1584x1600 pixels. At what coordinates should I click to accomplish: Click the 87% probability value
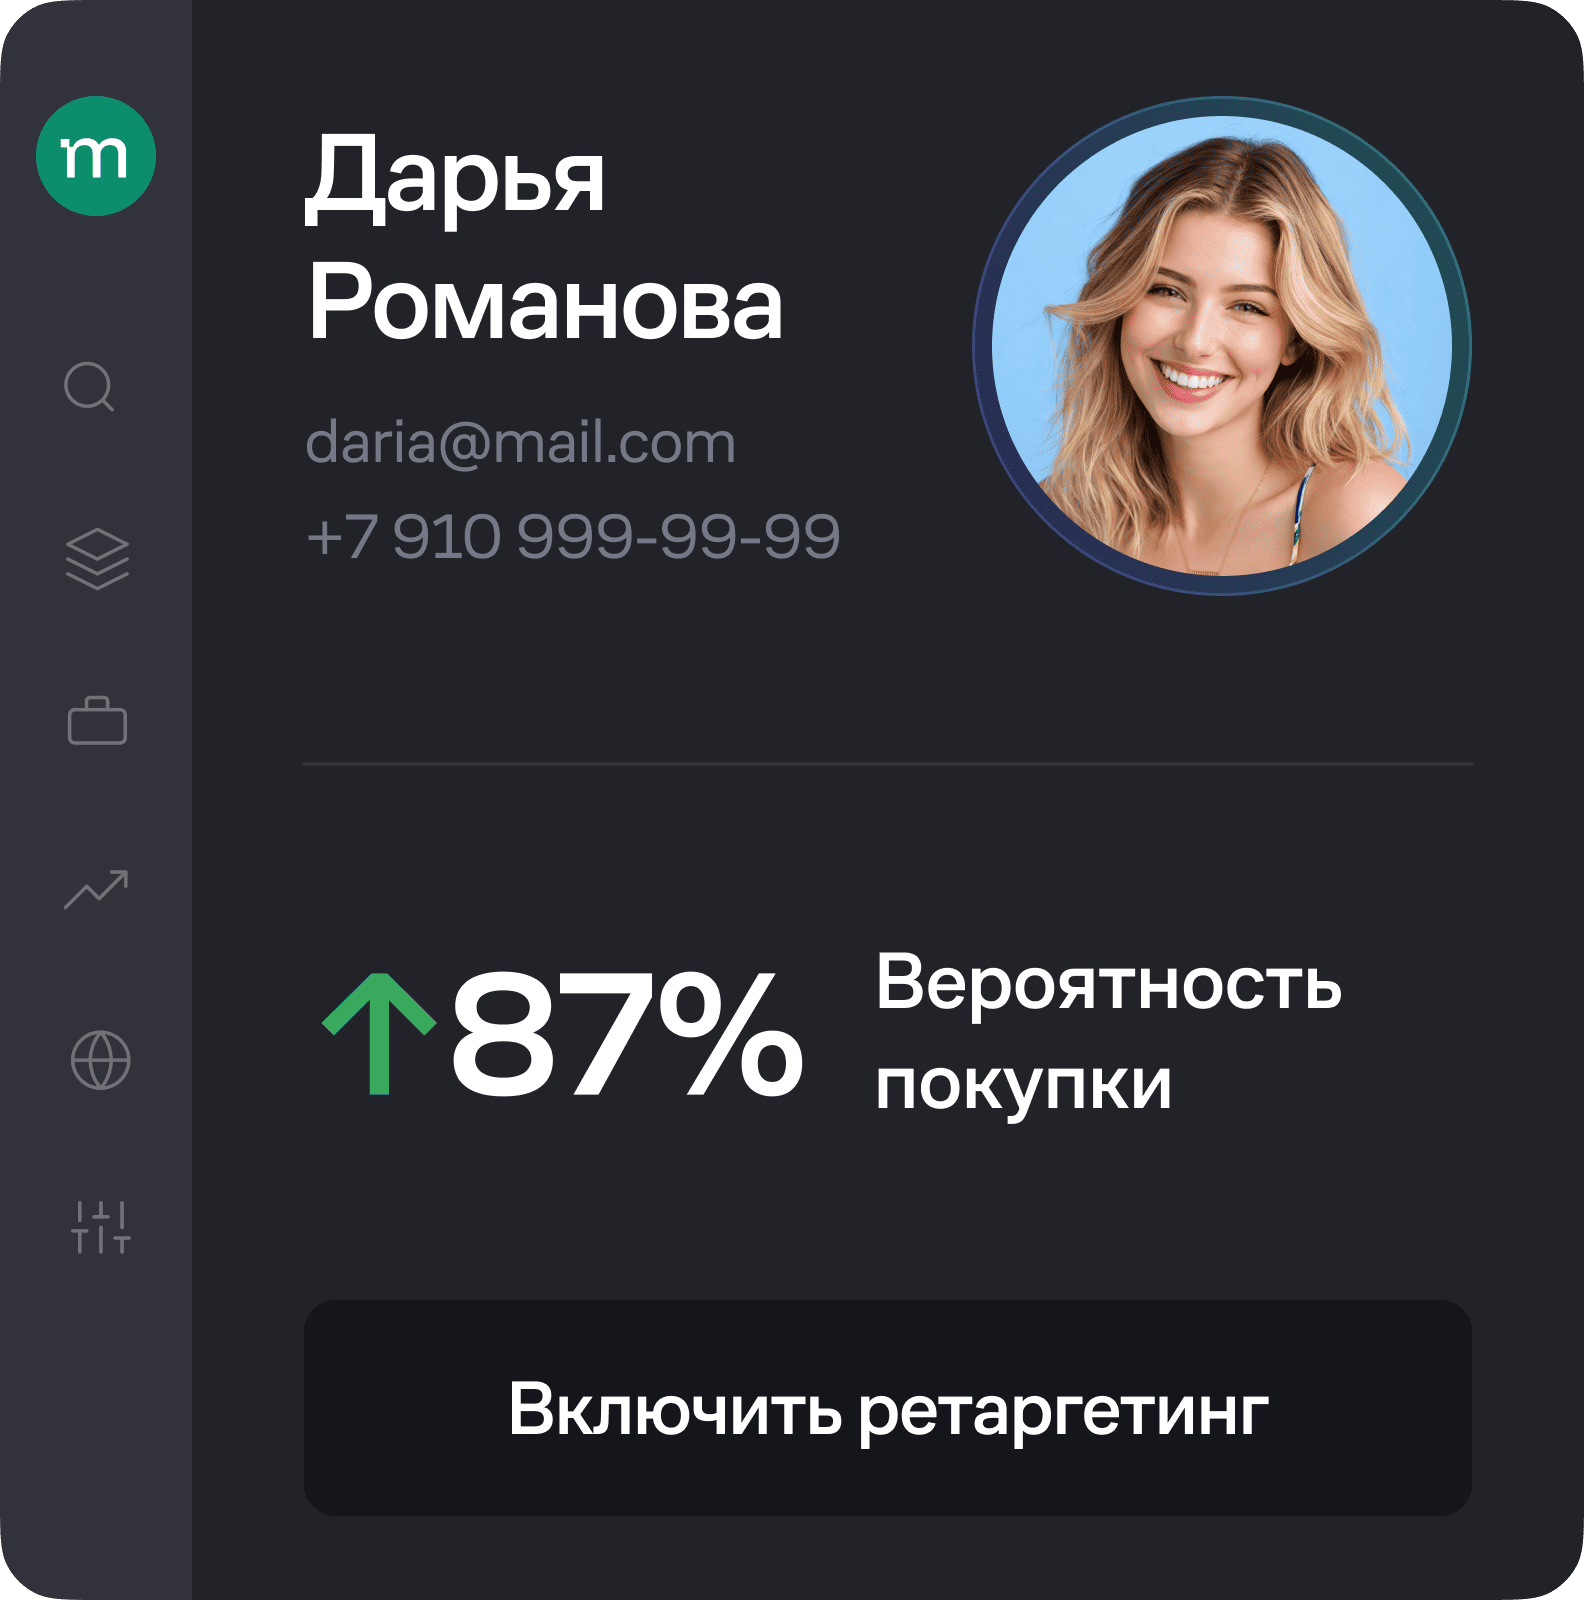click(627, 1034)
